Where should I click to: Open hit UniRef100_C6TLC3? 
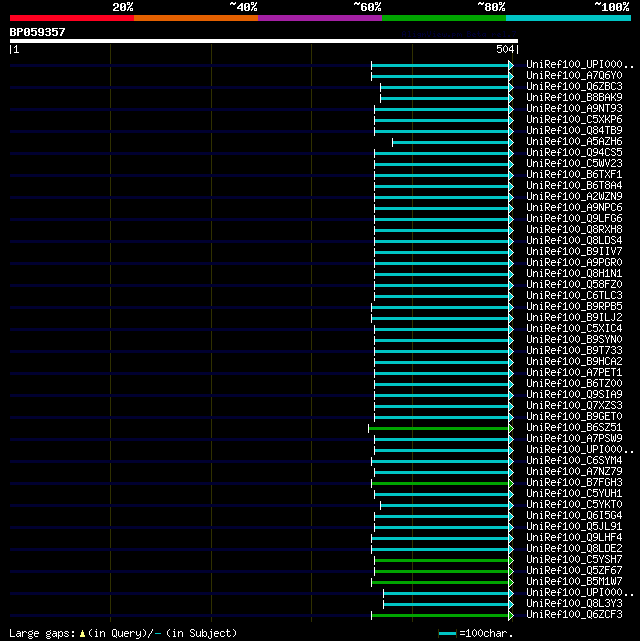click(x=574, y=296)
